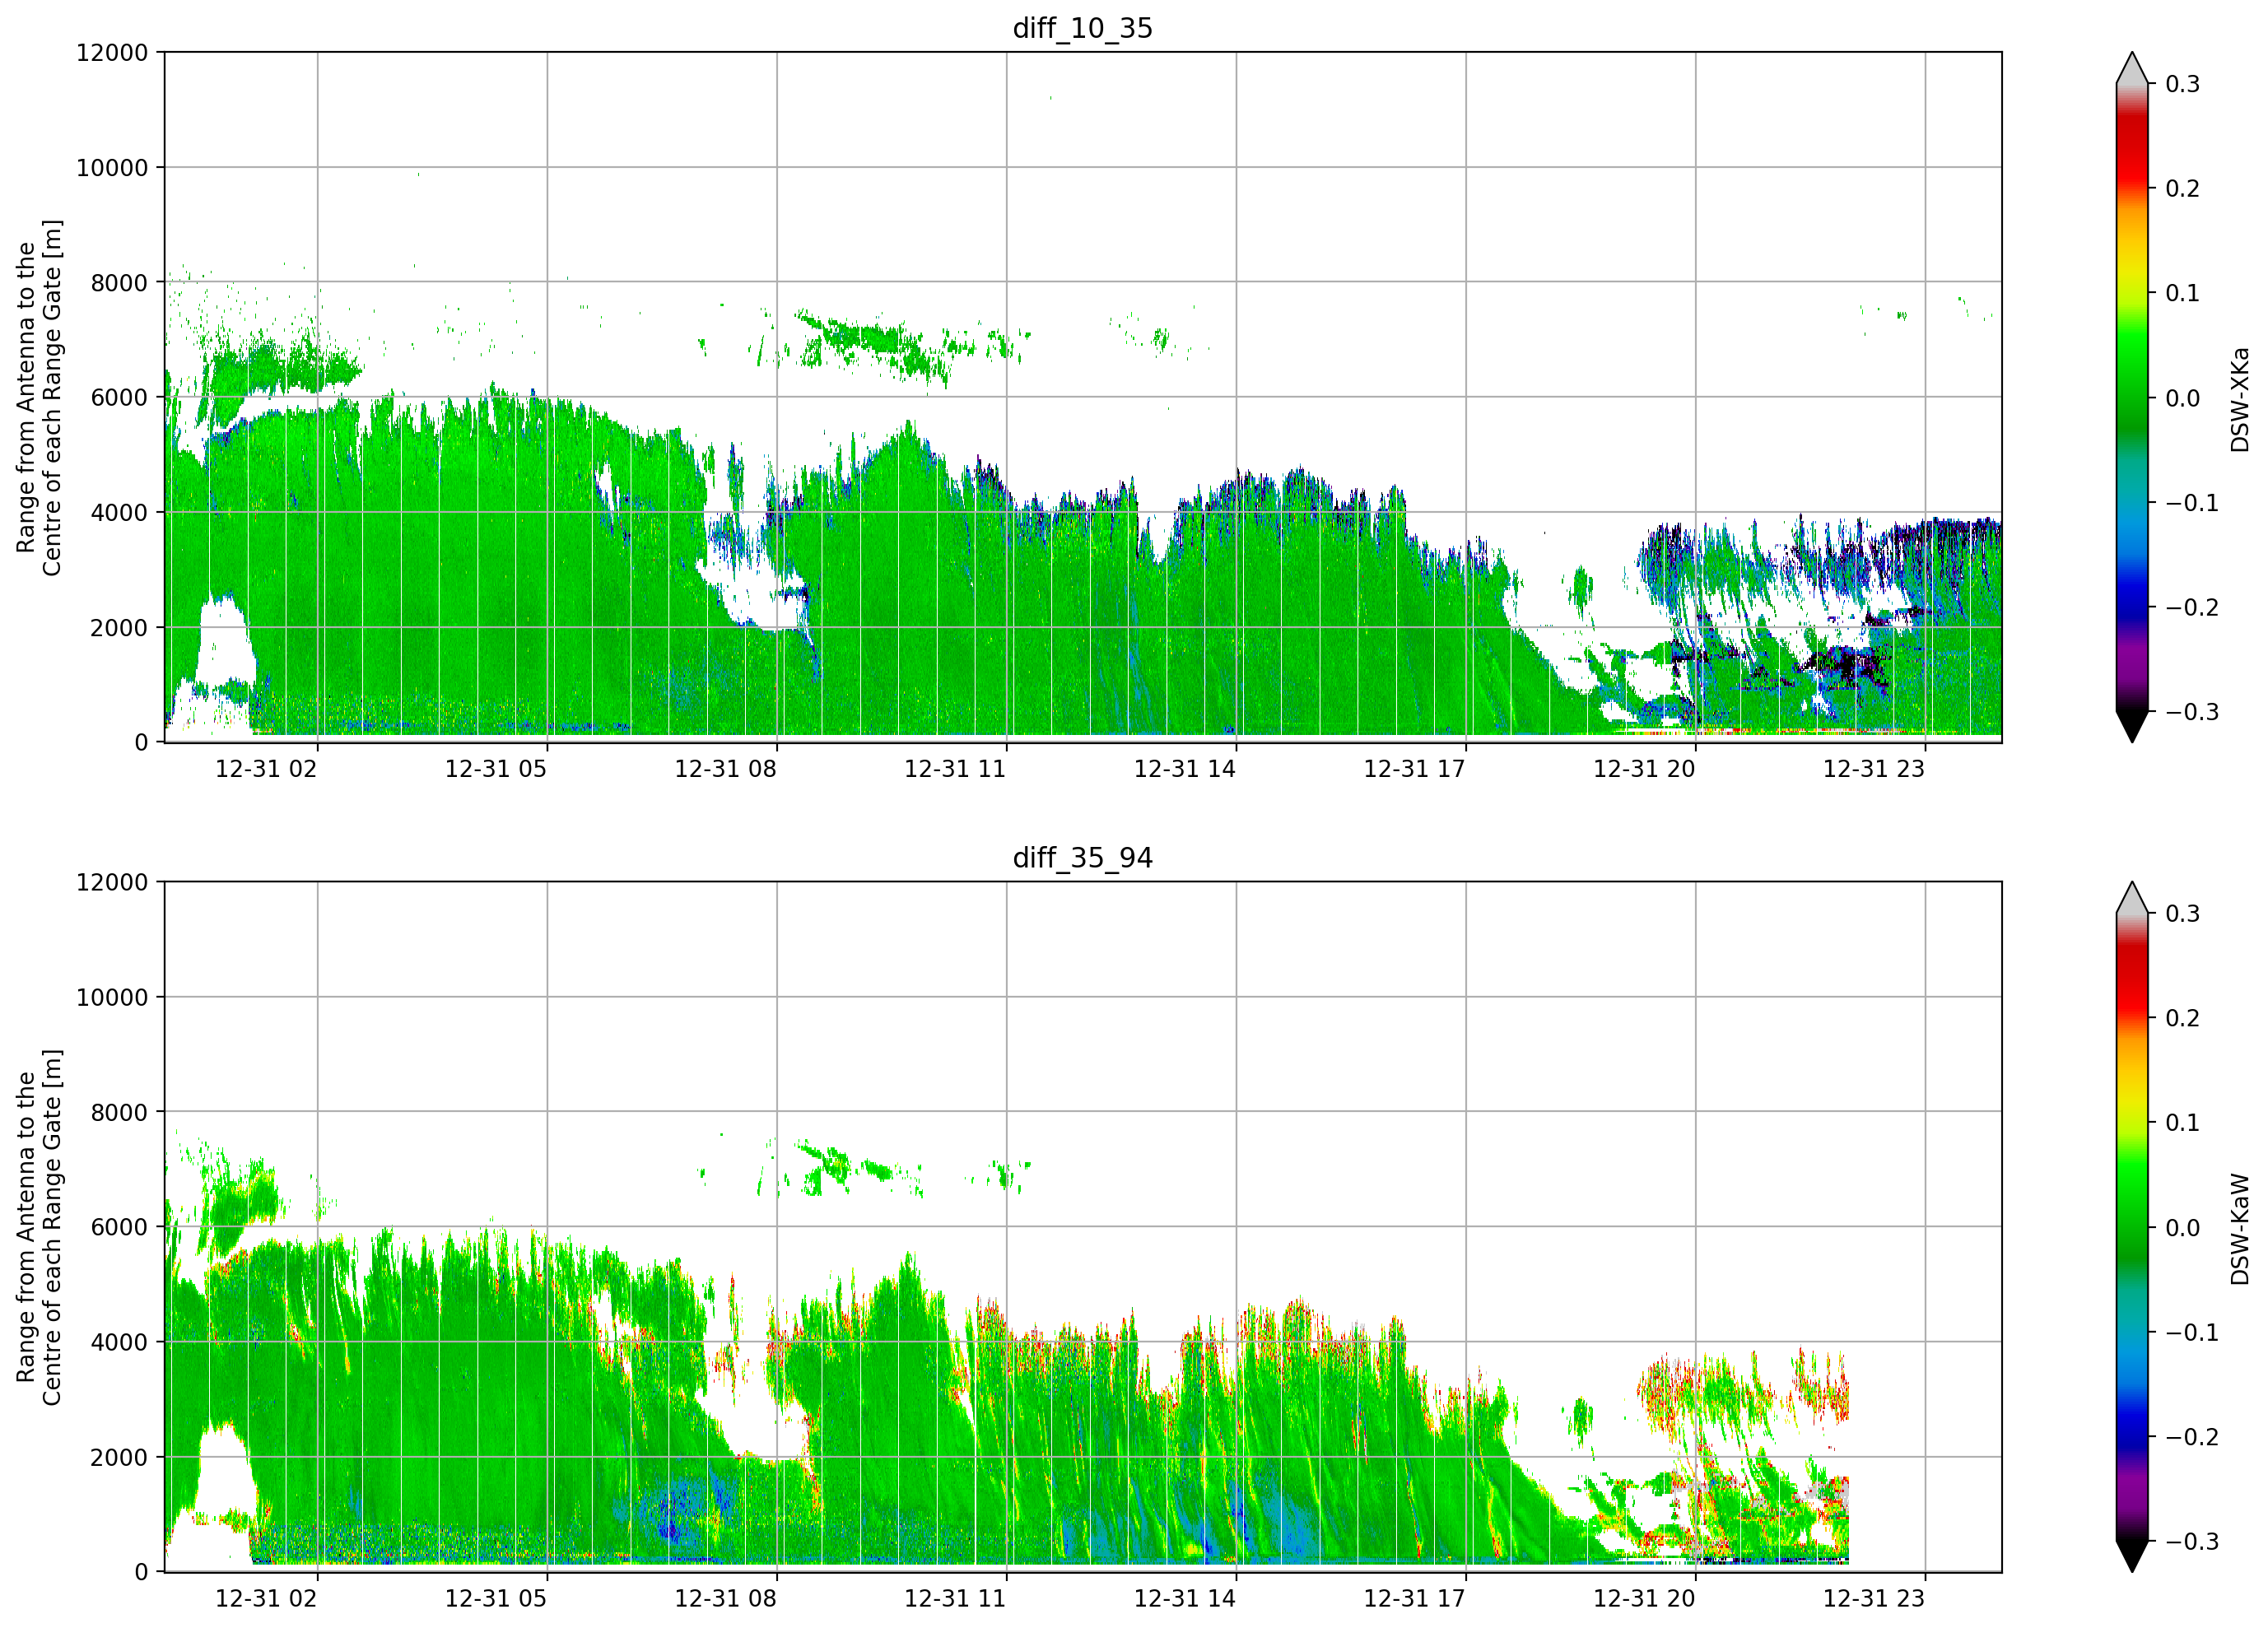Click the 0 y-tick of diff_35_94

point(141,1573)
